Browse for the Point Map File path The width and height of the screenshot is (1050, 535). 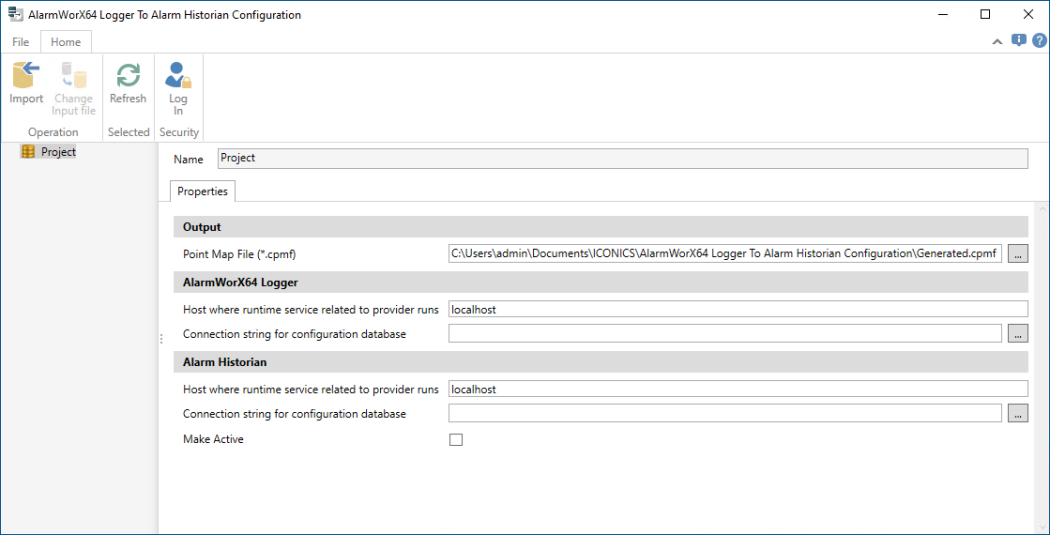pyautogui.click(x=1017, y=254)
